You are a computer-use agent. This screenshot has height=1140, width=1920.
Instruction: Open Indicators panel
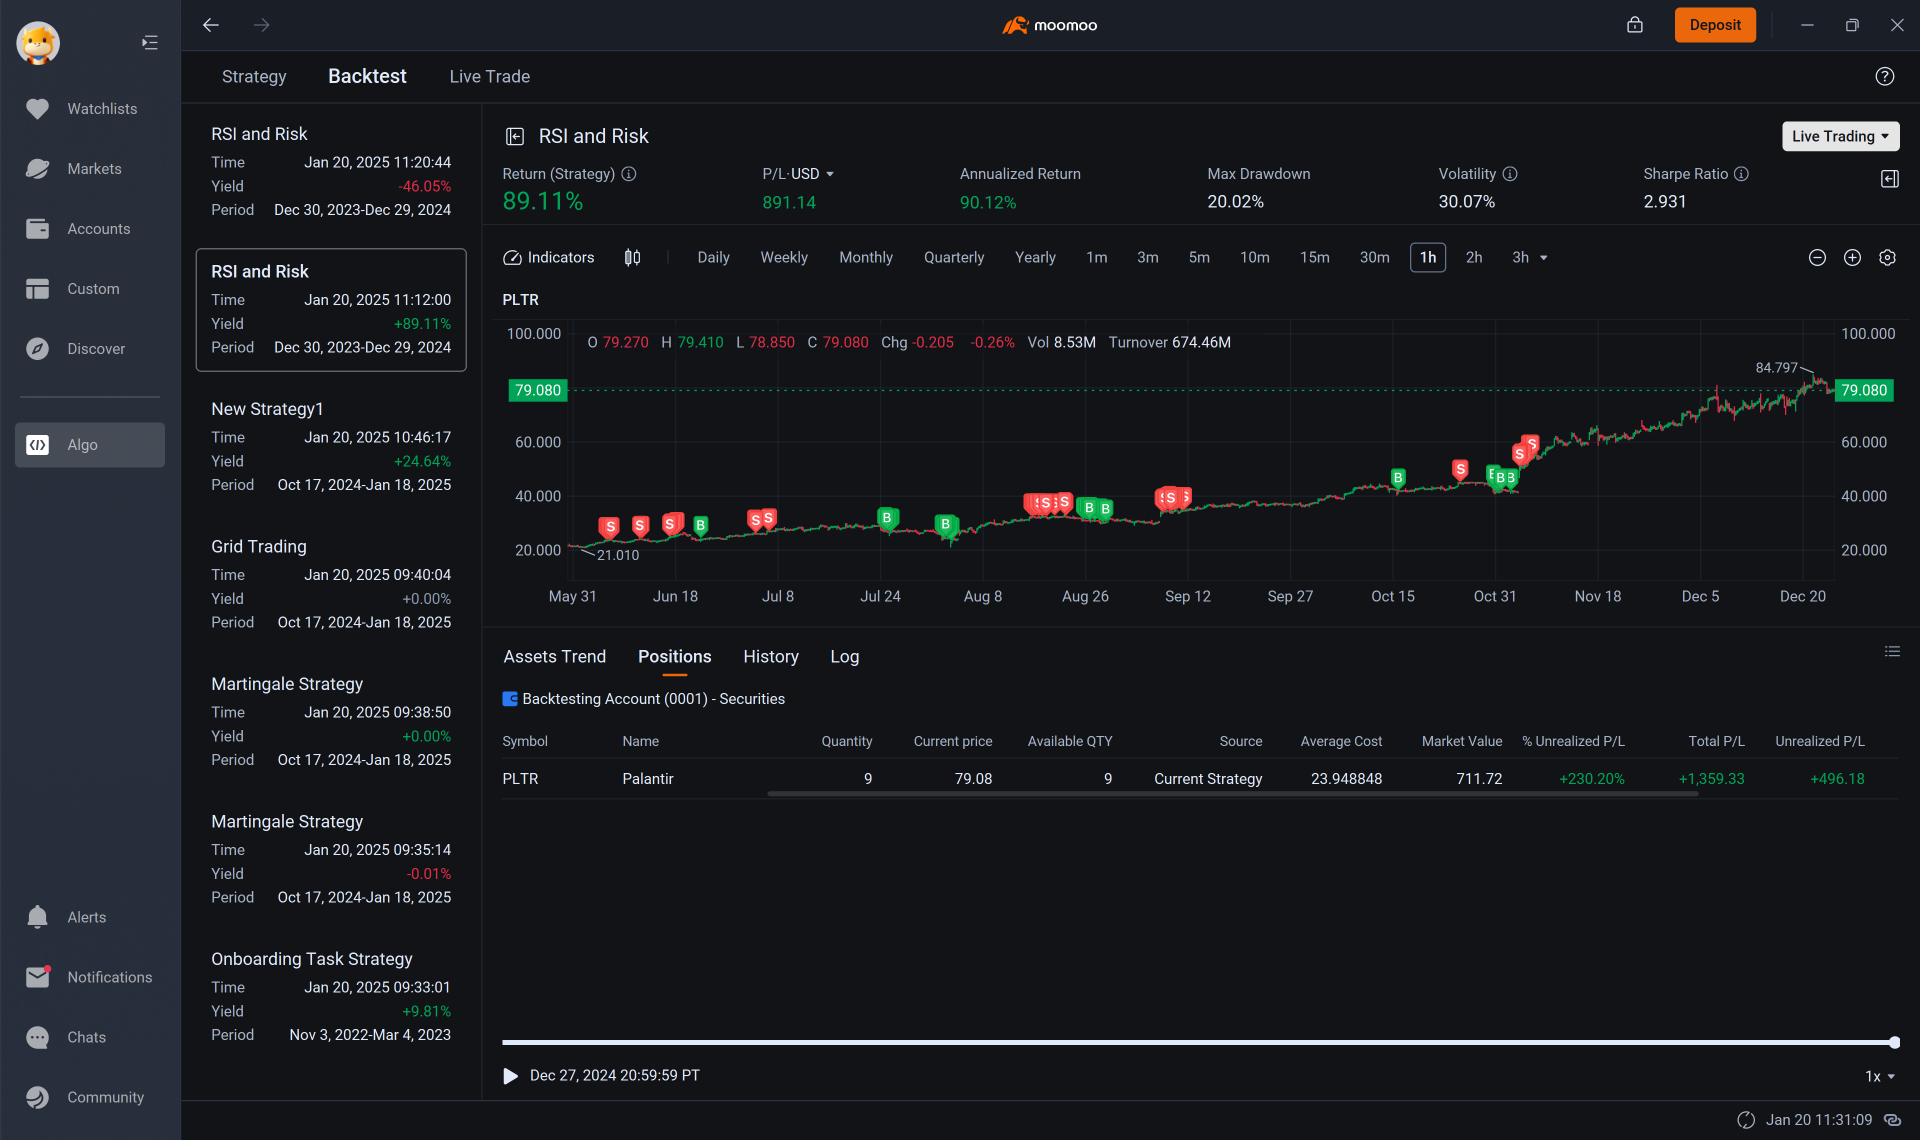pos(548,258)
